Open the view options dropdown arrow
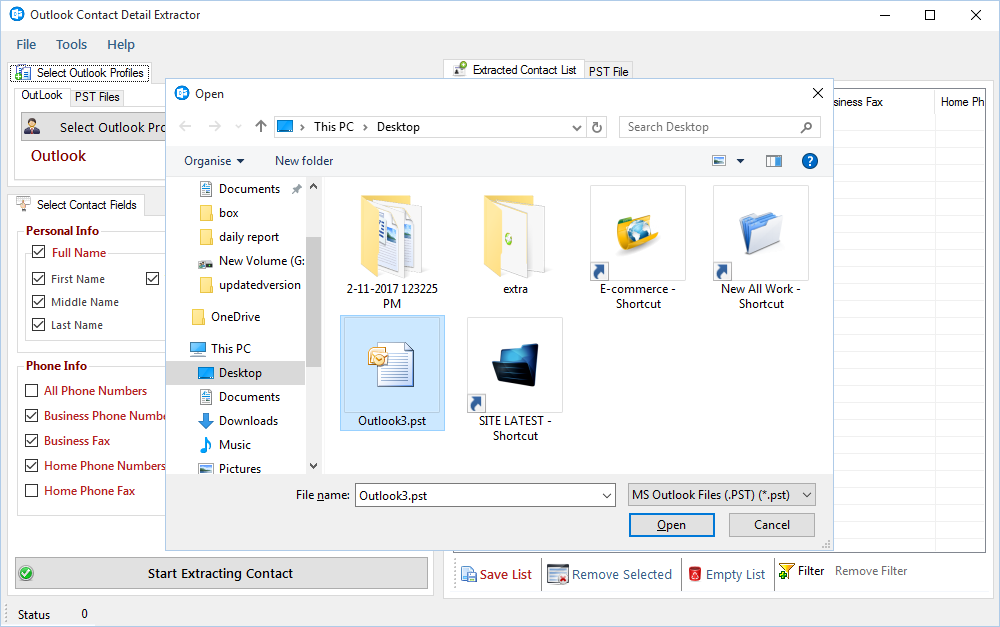Image resolution: width=1000 pixels, height=627 pixels. (740, 161)
